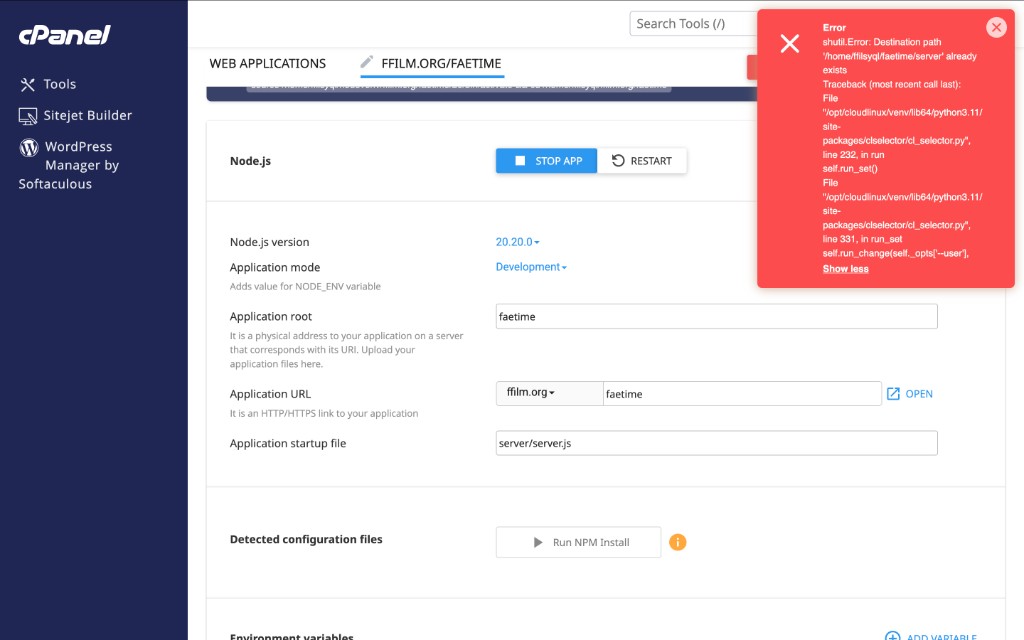Click the Application startup file field
Viewport: 1024px width, 640px height.
coord(716,443)
